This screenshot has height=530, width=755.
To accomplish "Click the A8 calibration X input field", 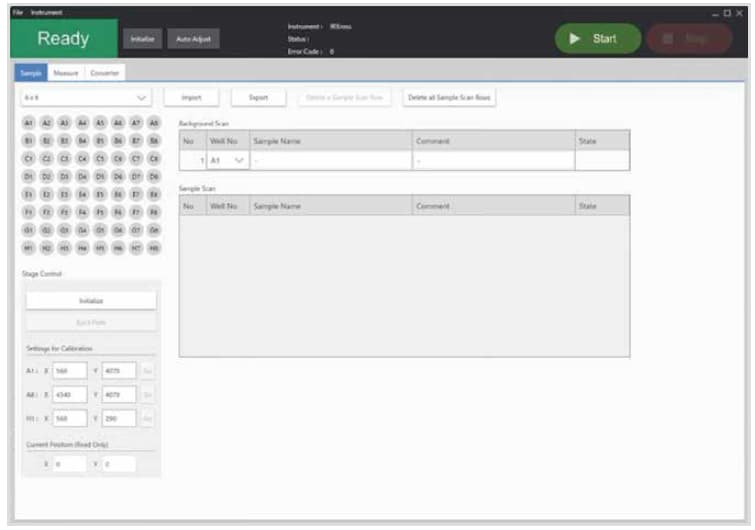I will pos(70,395).
